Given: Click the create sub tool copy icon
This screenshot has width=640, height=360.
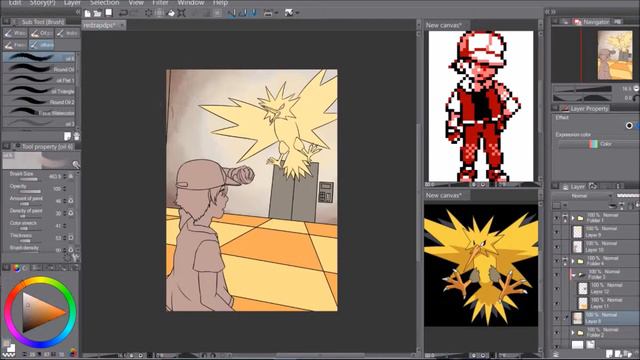Looking at the screenshot, I should tap(67, 136).
